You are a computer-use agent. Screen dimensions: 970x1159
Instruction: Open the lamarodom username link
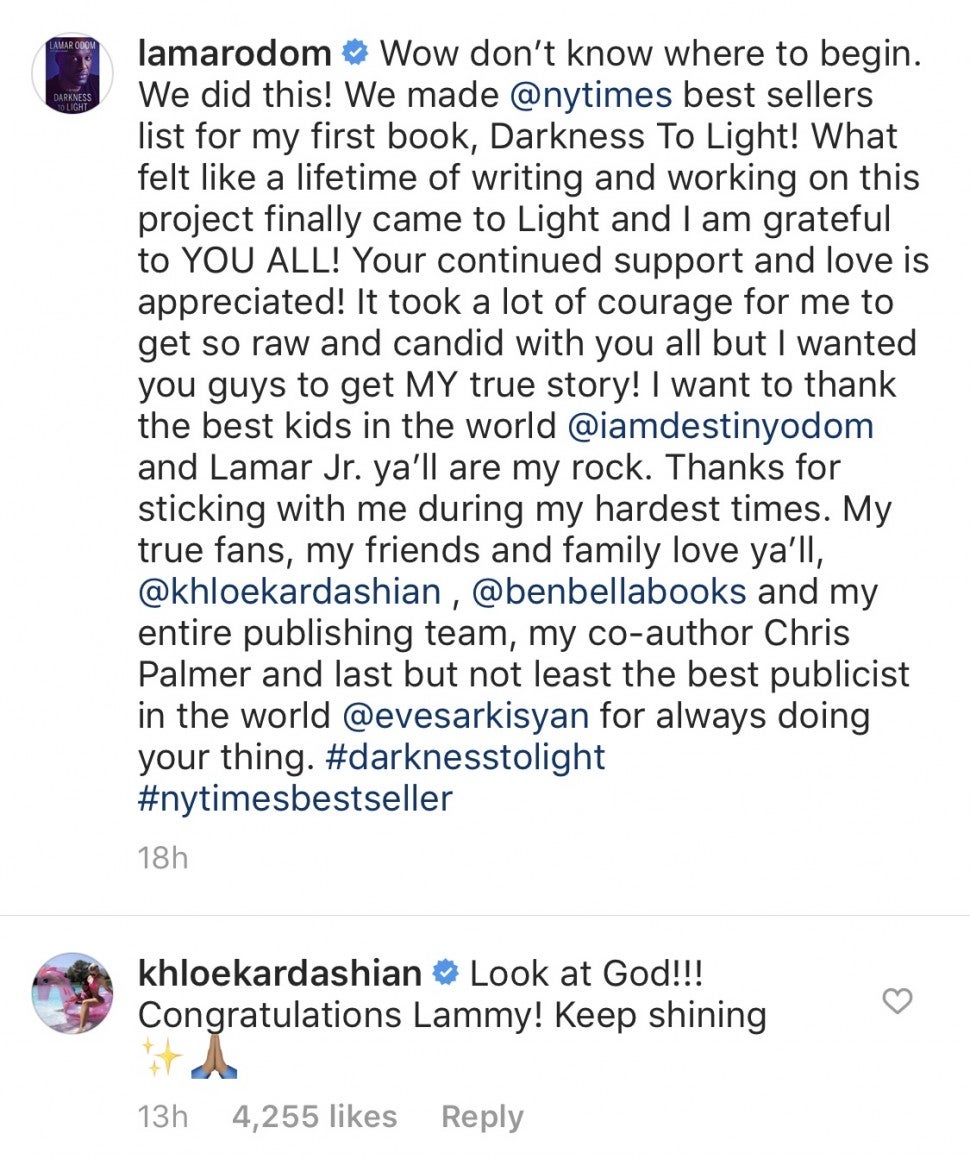234,53
